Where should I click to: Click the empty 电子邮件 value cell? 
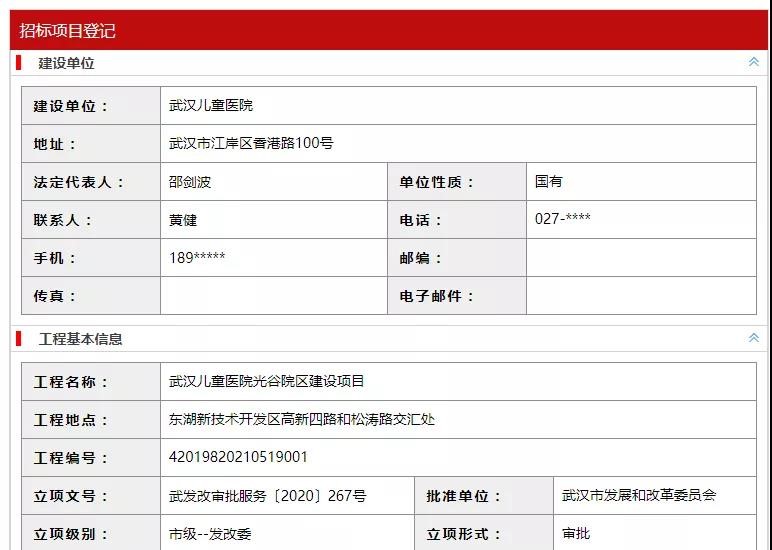pos(641,295)
